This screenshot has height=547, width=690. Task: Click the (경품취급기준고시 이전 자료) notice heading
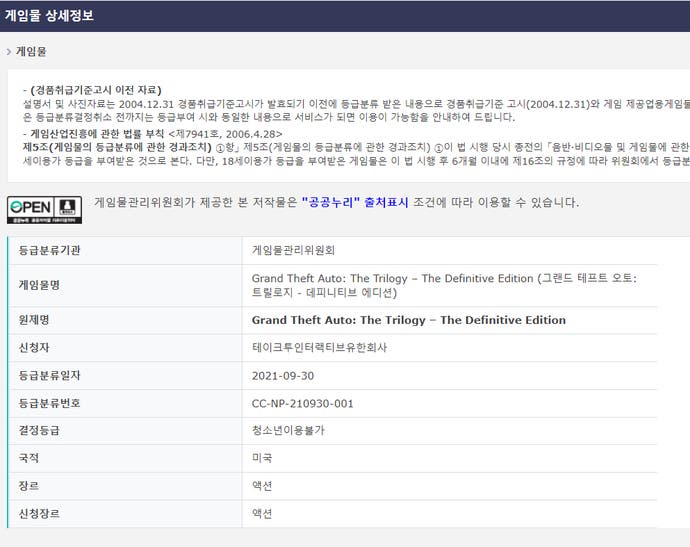coord(95,90)
